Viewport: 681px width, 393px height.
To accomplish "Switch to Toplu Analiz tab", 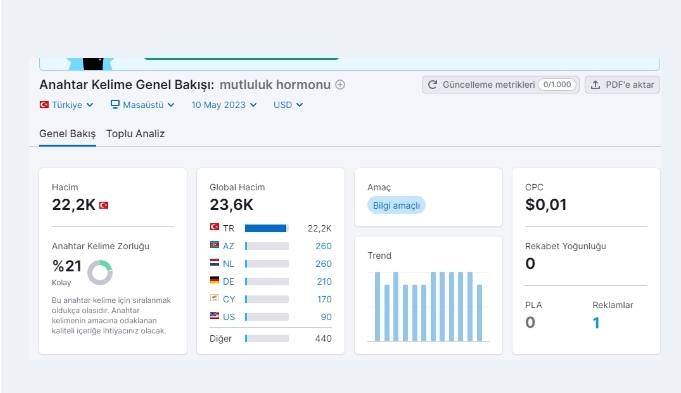I will click(136, 134).
